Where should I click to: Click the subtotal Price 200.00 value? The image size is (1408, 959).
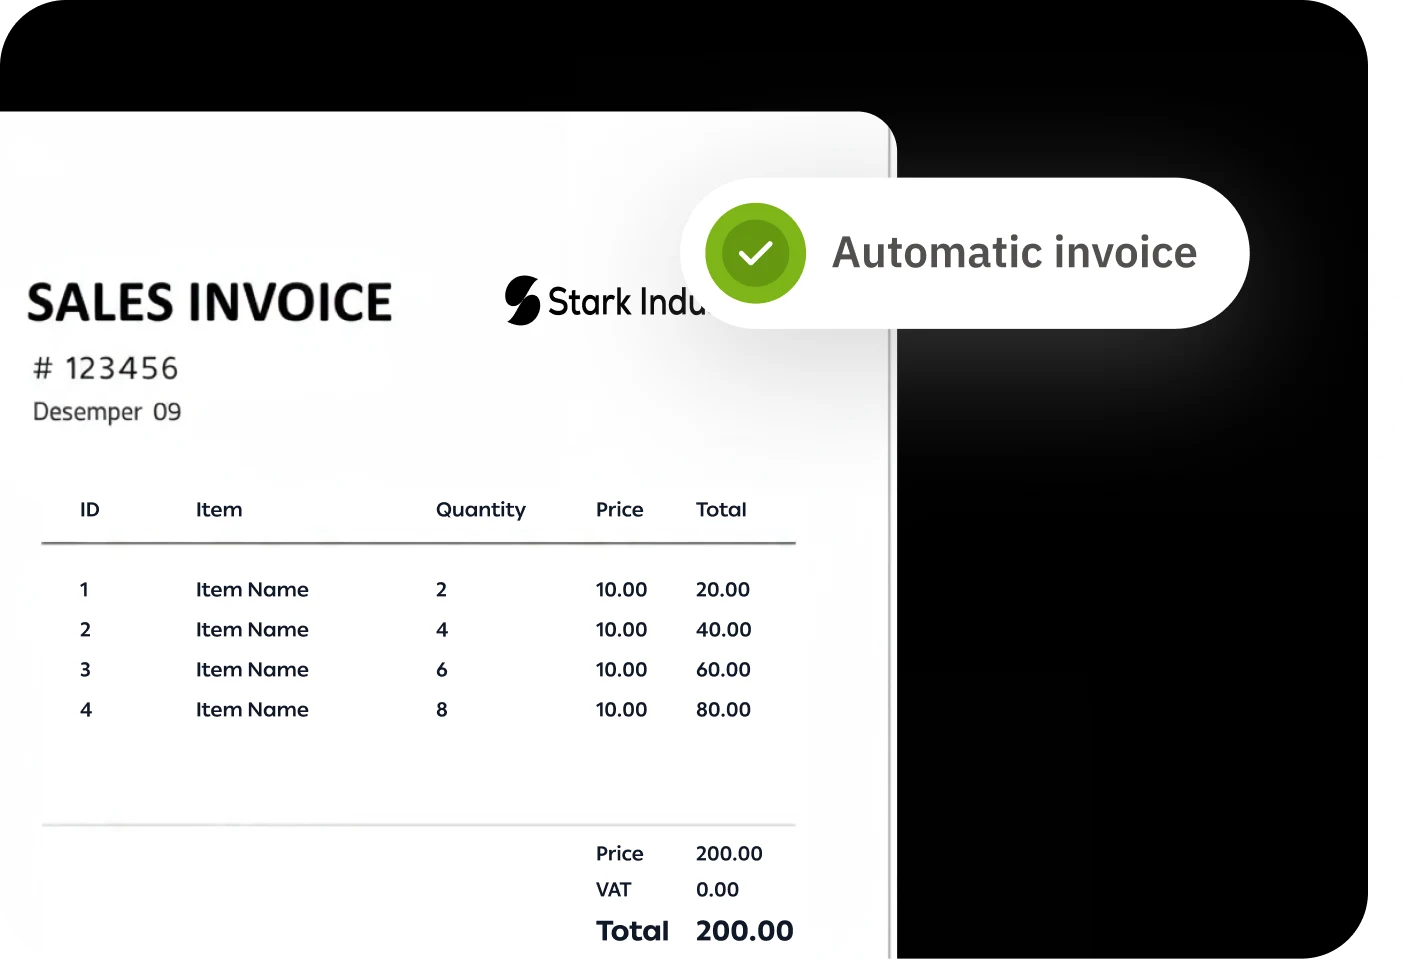[729, 854]
